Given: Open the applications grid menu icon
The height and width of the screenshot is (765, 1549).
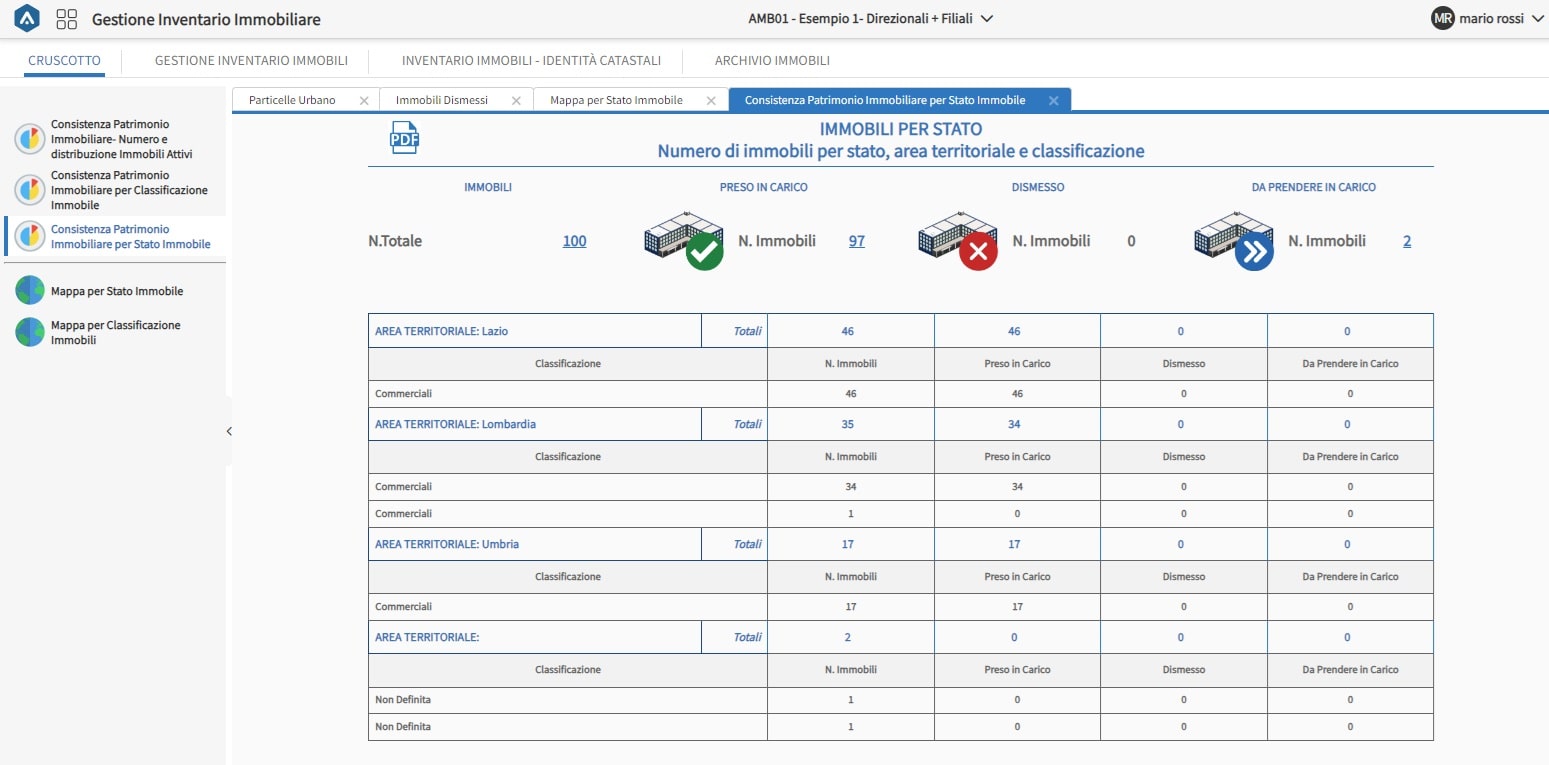Looking at the screenshot, I should point(67,18).
